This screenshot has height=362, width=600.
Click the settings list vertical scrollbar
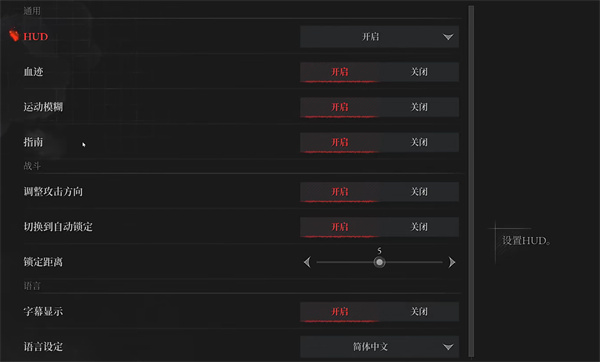(x=471, y=182)
